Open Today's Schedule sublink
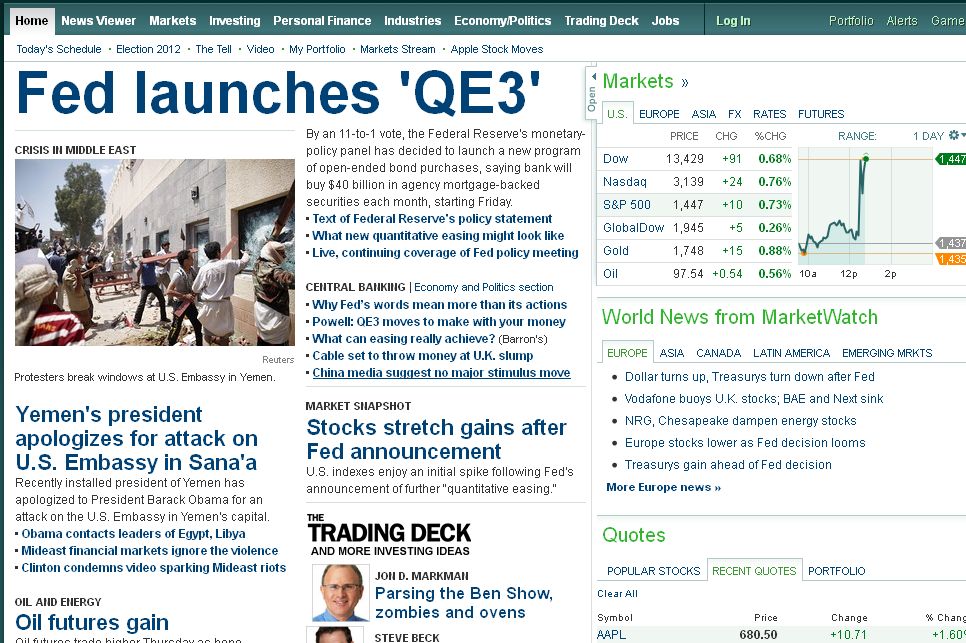 (x=59, y=49)
